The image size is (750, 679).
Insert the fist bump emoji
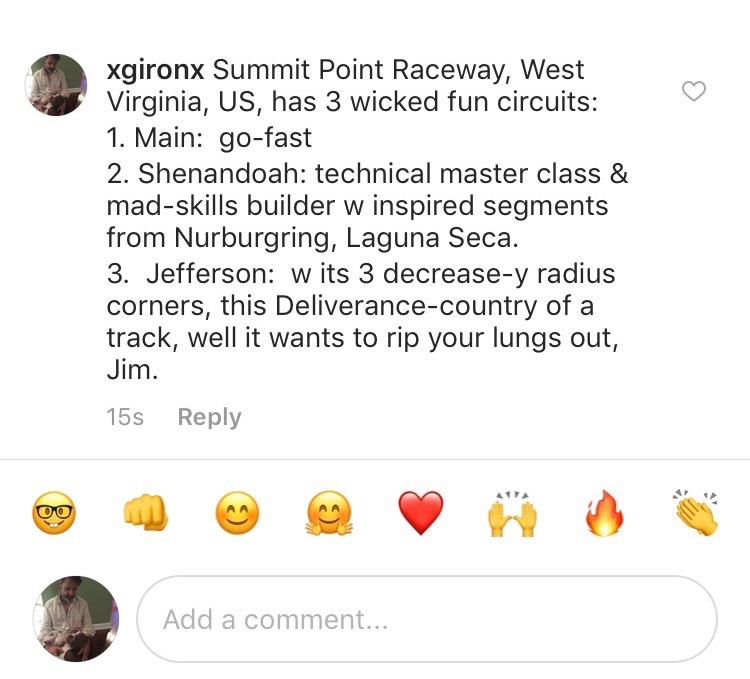tap(145, 513)
